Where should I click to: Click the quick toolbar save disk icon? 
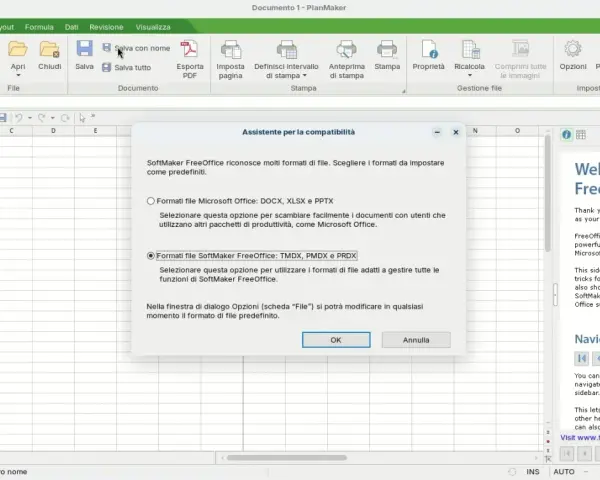[3, 118]
